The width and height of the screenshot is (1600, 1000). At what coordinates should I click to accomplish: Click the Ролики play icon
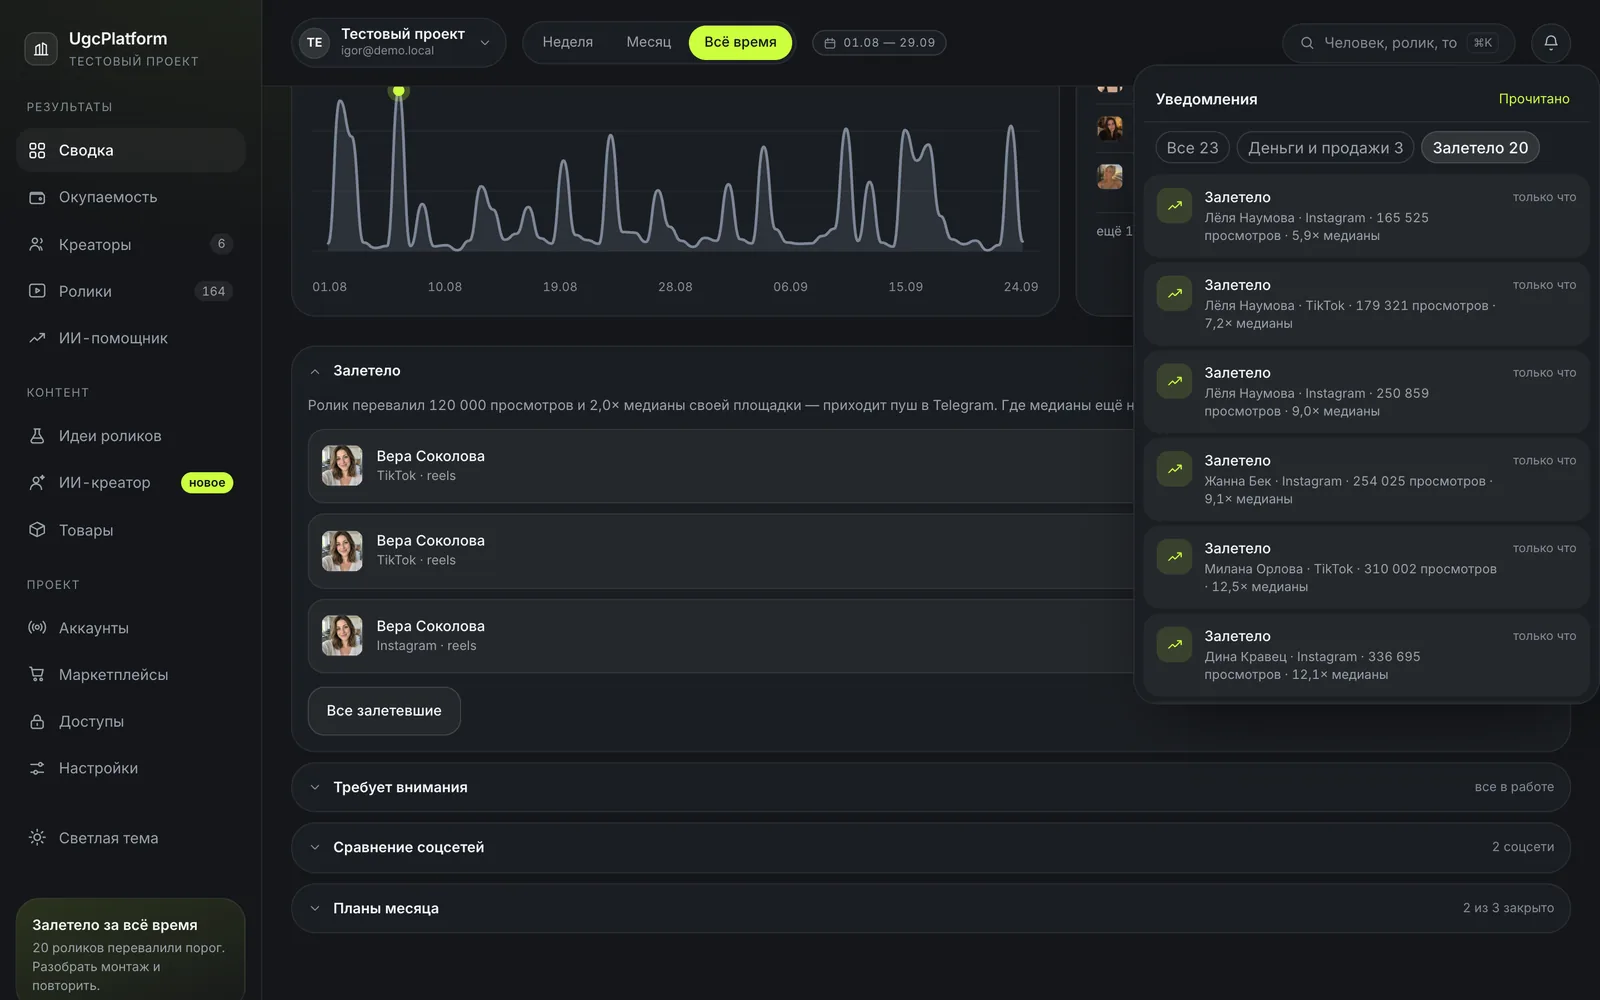click(x=37, y=291)
